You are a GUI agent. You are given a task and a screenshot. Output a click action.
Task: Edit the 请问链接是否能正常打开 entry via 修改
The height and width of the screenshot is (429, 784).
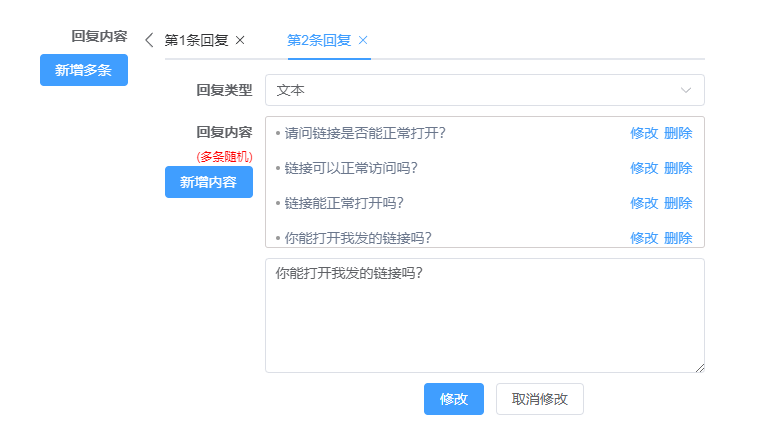(644, 133)
